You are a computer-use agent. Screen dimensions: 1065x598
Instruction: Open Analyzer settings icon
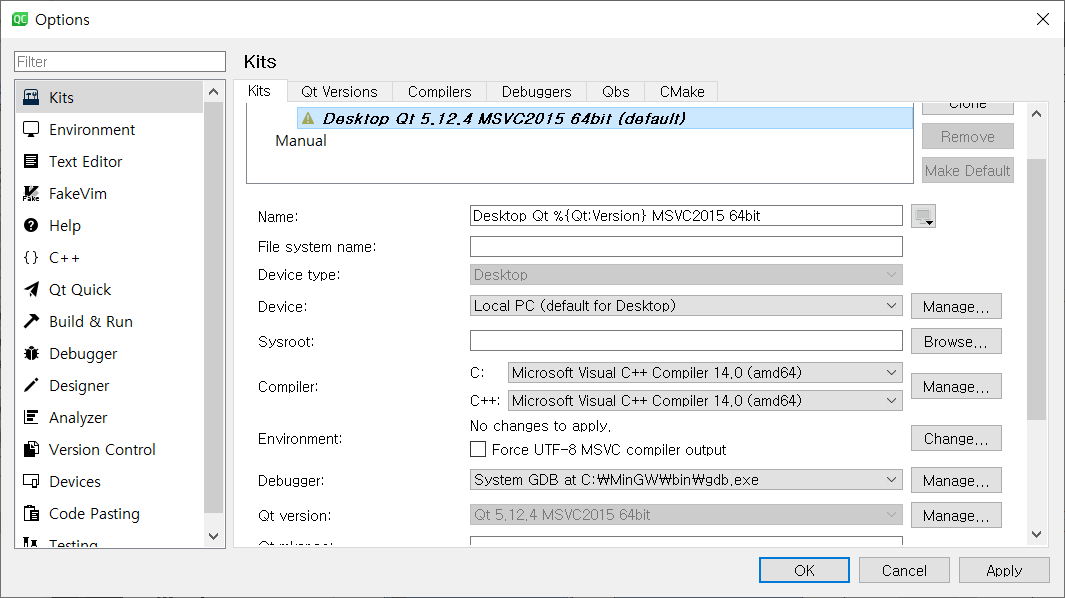[x=31, y=417]
